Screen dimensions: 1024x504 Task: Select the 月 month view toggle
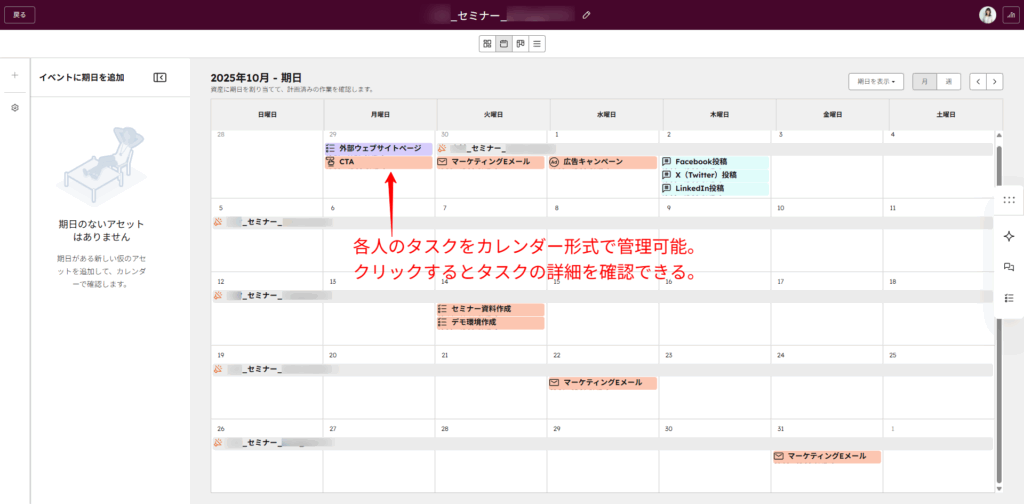(924, 82)
